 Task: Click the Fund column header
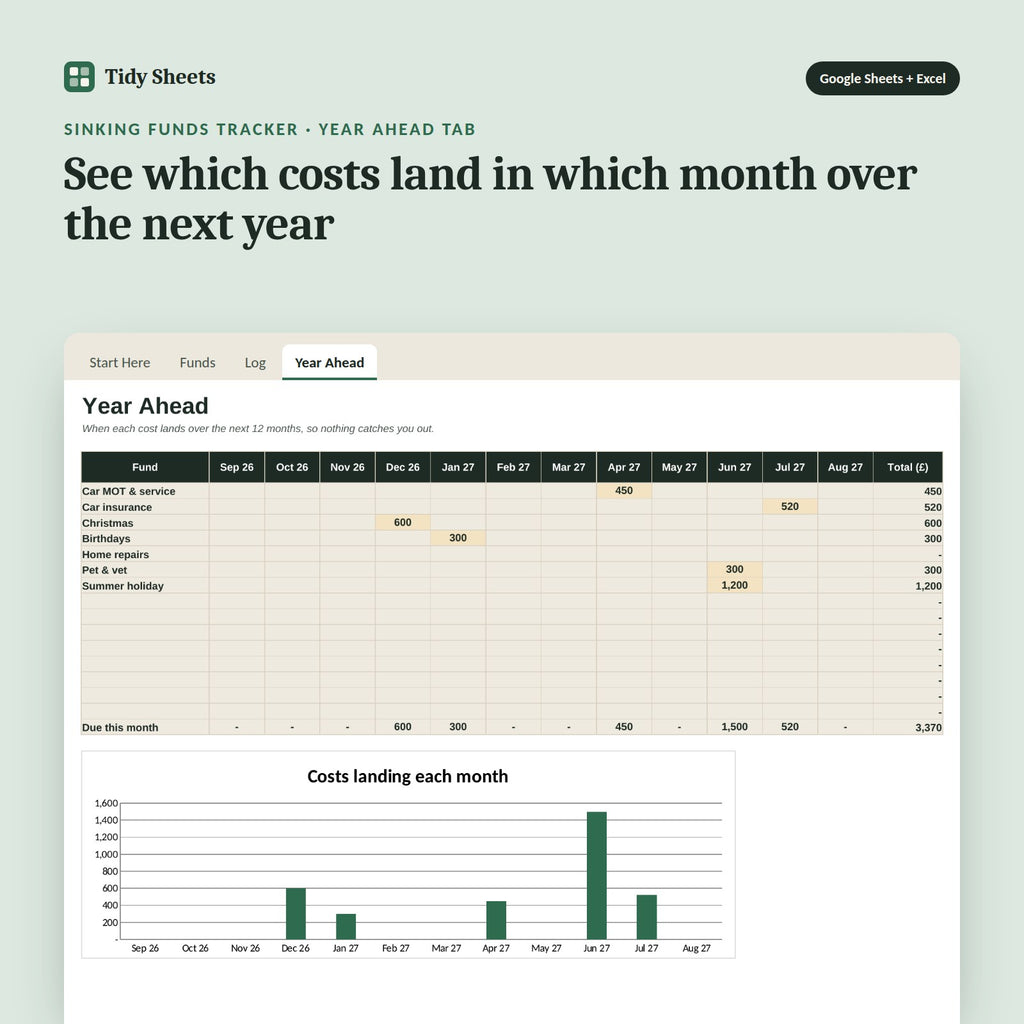point(145,467)
